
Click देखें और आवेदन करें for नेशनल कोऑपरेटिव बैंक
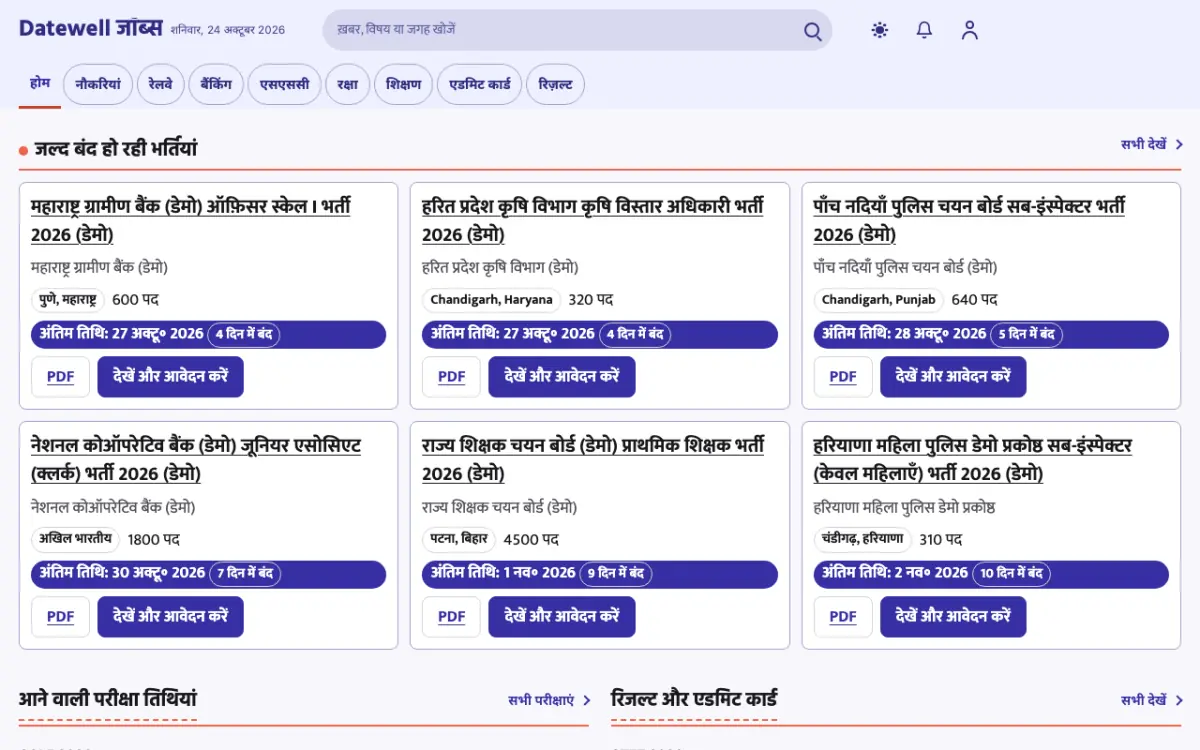(x=170, y=617)
